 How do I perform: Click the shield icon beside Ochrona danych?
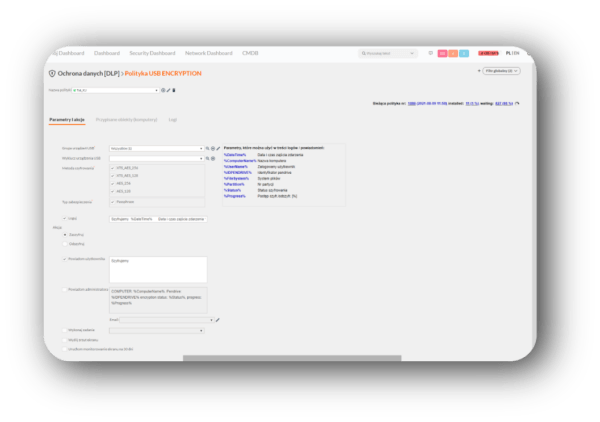[52, 73]
